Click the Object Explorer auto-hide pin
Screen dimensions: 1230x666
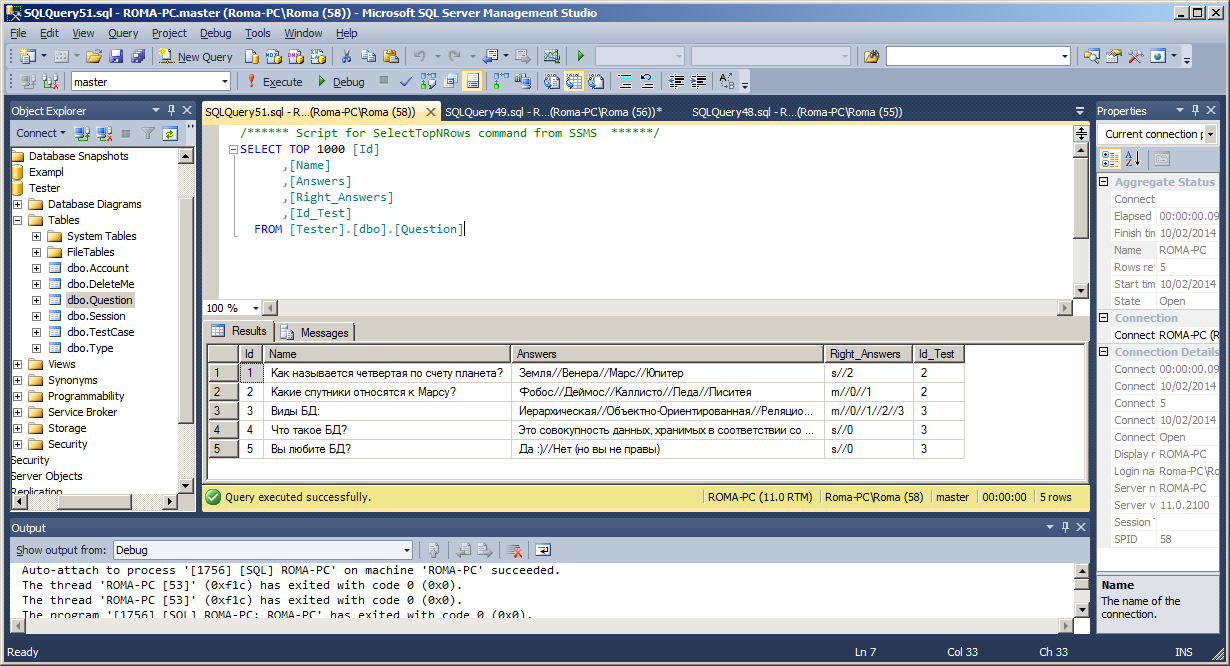point(172,110)
